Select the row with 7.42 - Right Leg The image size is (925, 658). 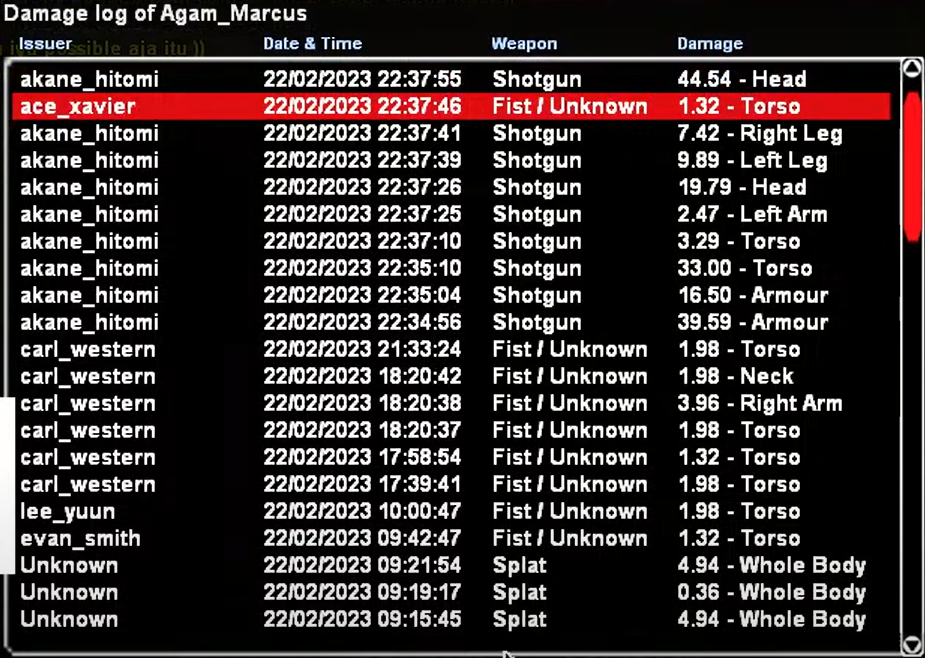click(x=451, y=133)
